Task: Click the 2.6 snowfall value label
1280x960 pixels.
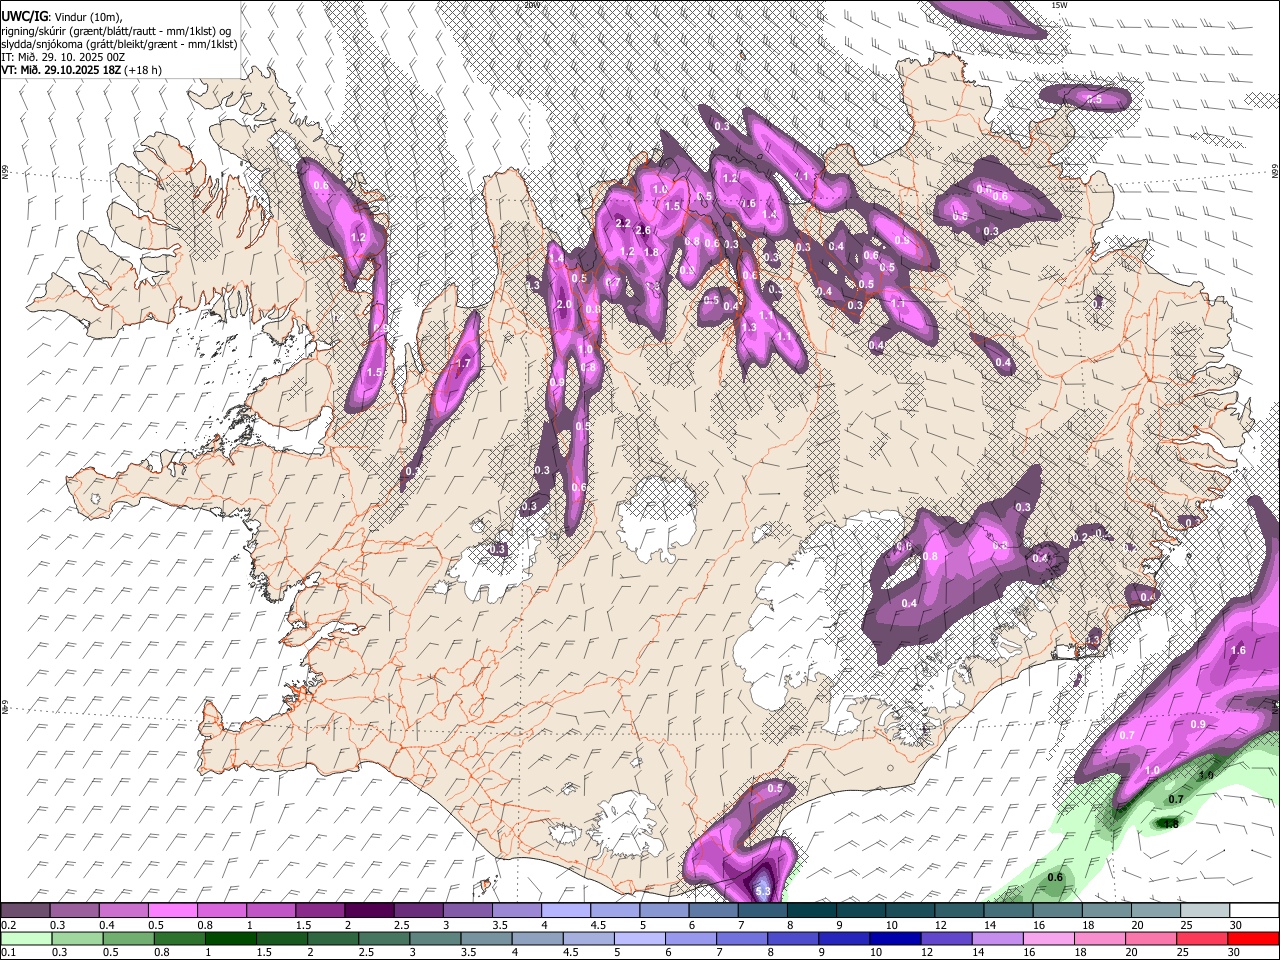Action: coord(643,230)
